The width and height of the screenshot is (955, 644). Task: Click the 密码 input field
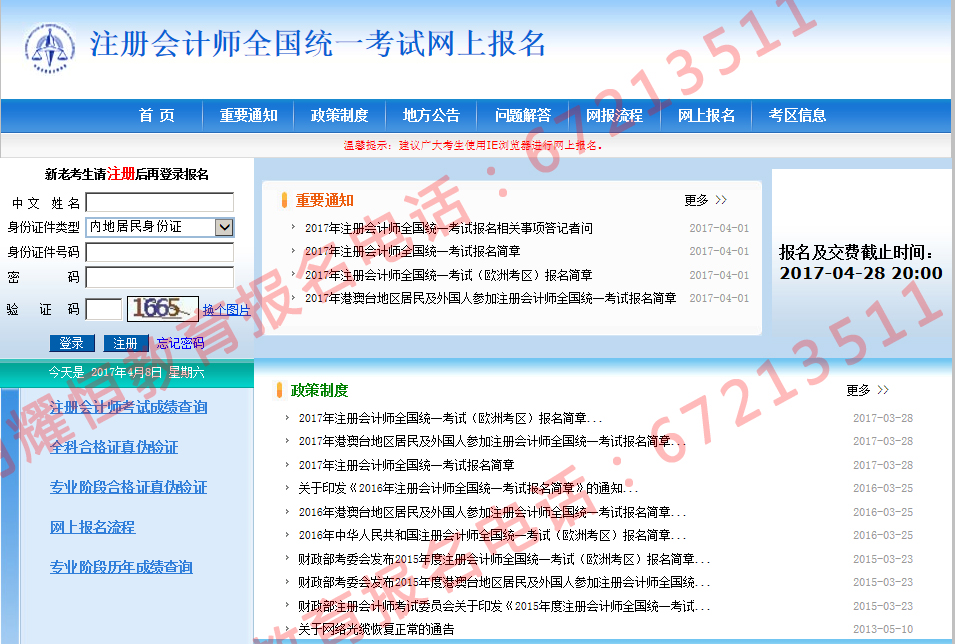159,277
